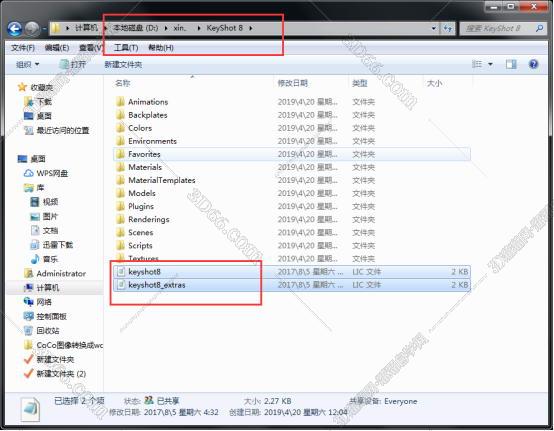The width and height of the screenshot is (554, 431).
Task: Expand the arrow after 本地磁盘 (D:) in path
Action: [x=166, y=28]
